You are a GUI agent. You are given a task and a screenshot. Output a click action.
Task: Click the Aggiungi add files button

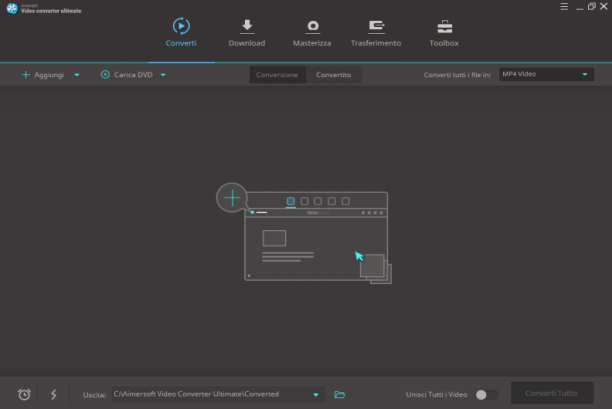point(43,75)
